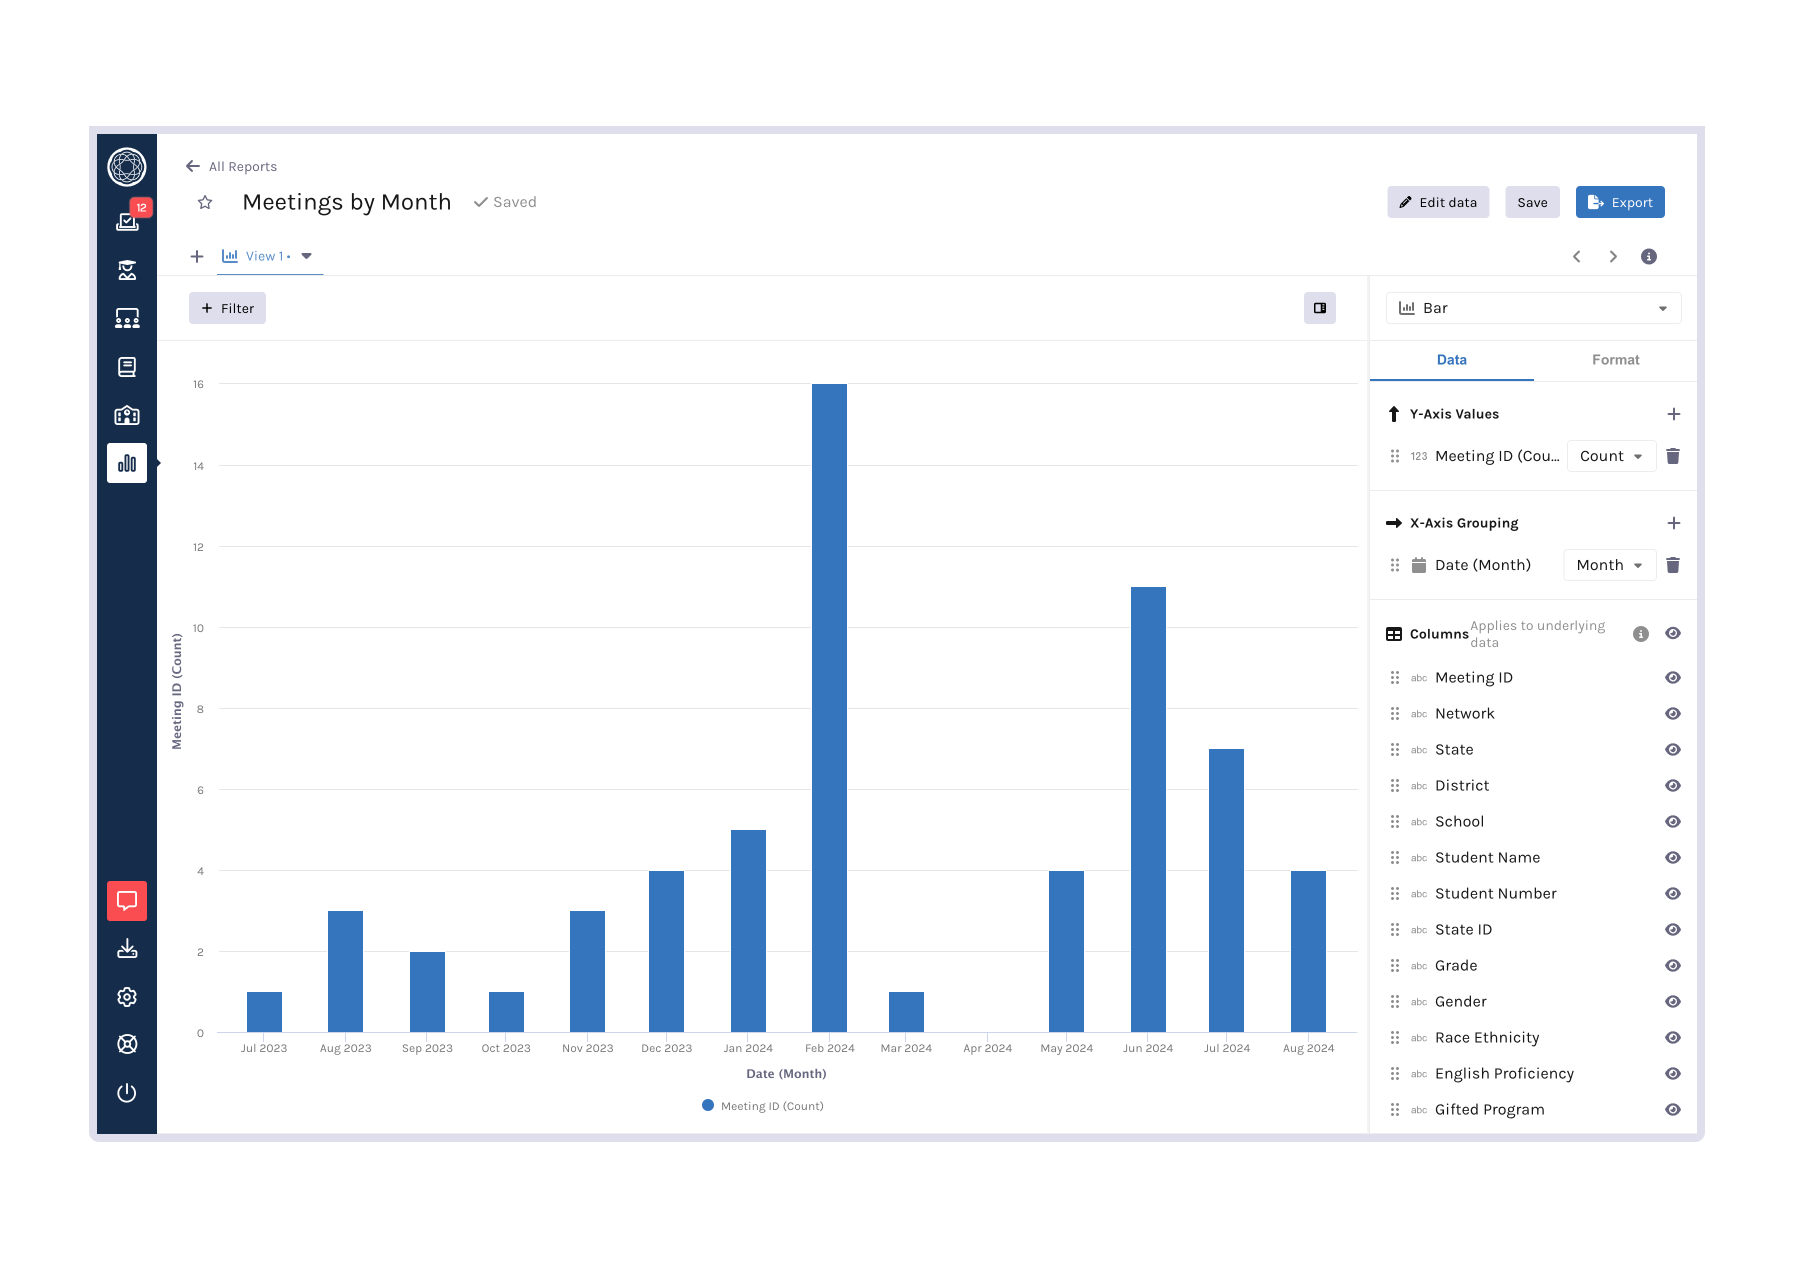The height and width of the screenshot is (1268, 1794).
Task: Switch to the Data tab
Action: click(x=1451, y=360)
